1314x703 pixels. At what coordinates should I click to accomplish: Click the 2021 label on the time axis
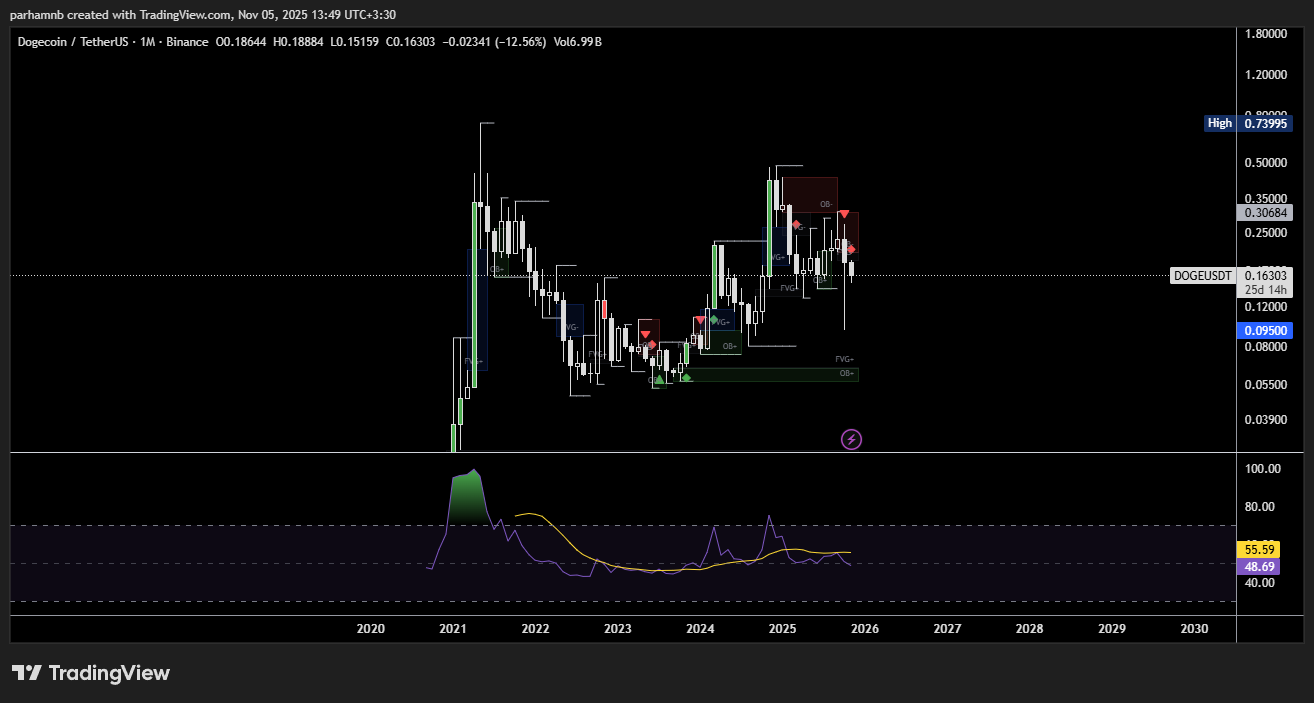coord(453,629)
